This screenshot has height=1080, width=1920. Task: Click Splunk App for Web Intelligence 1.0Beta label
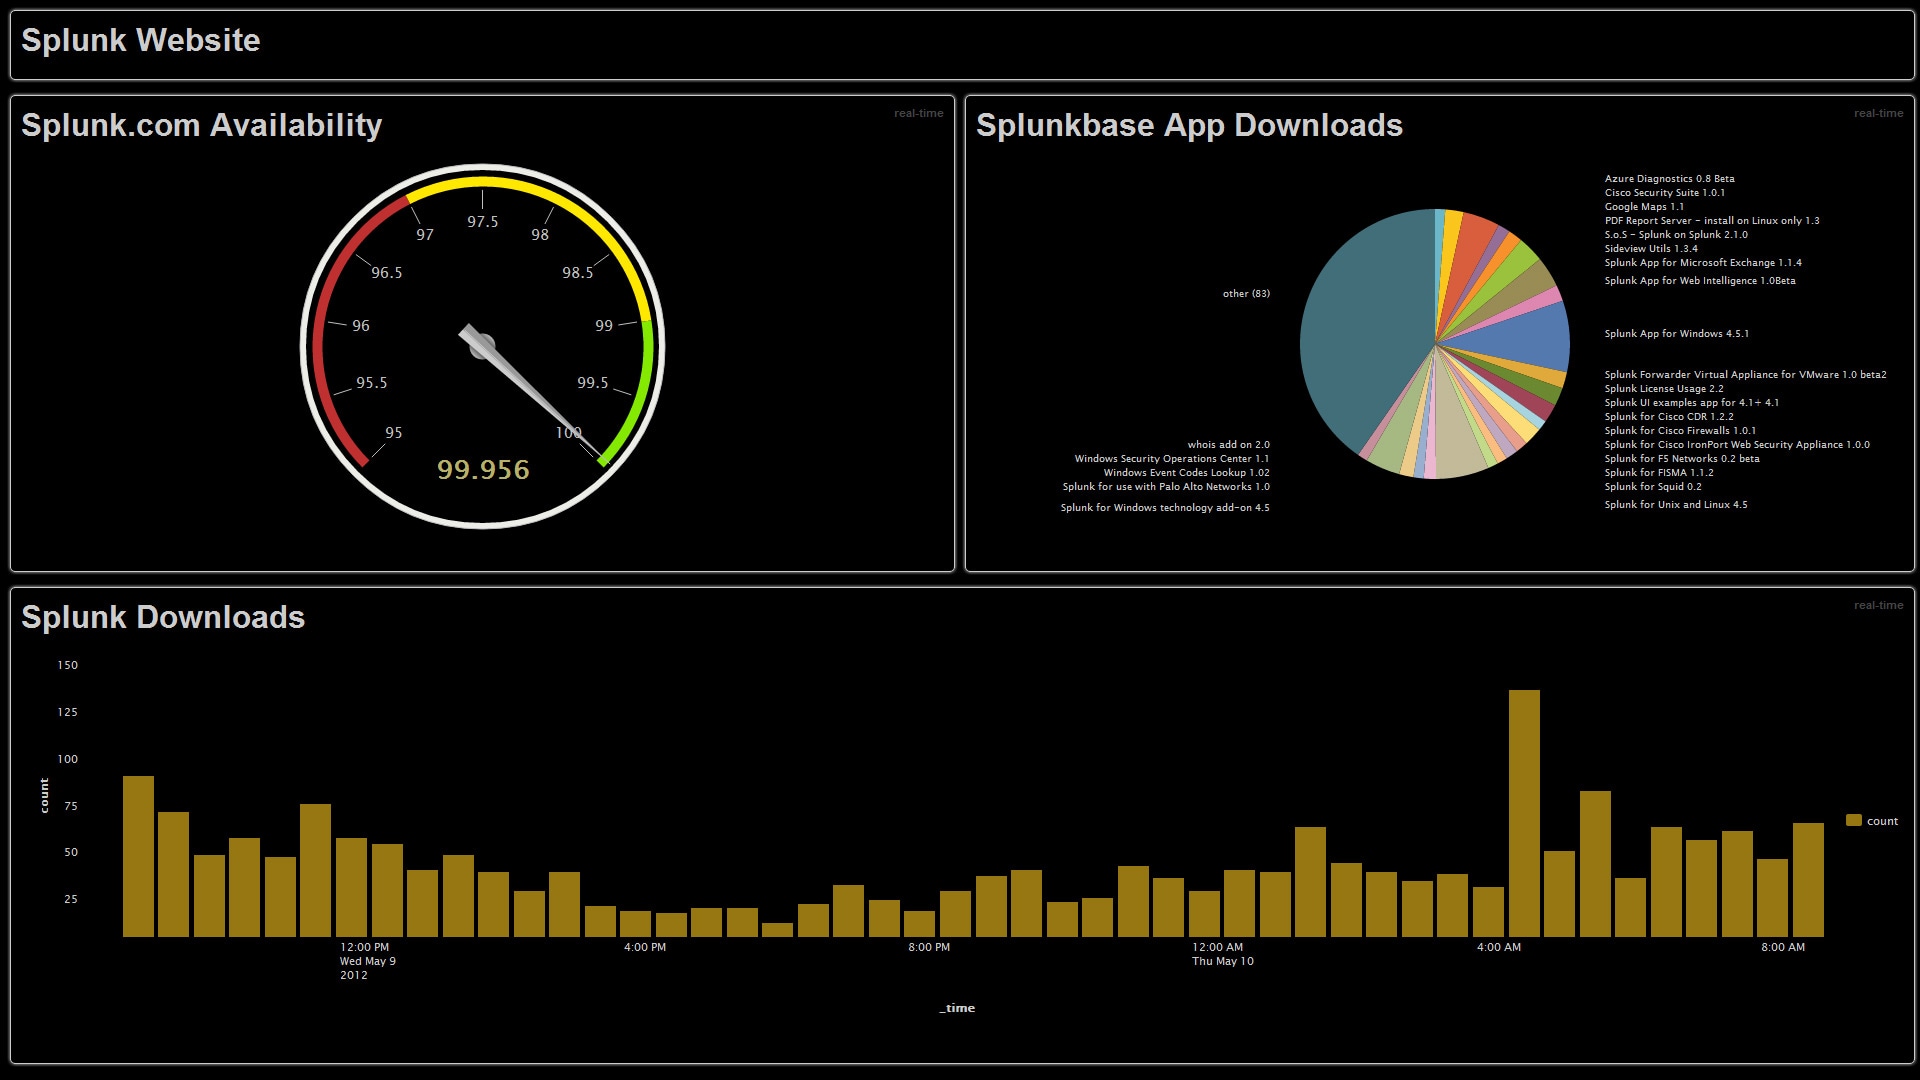pos(1700,281)
